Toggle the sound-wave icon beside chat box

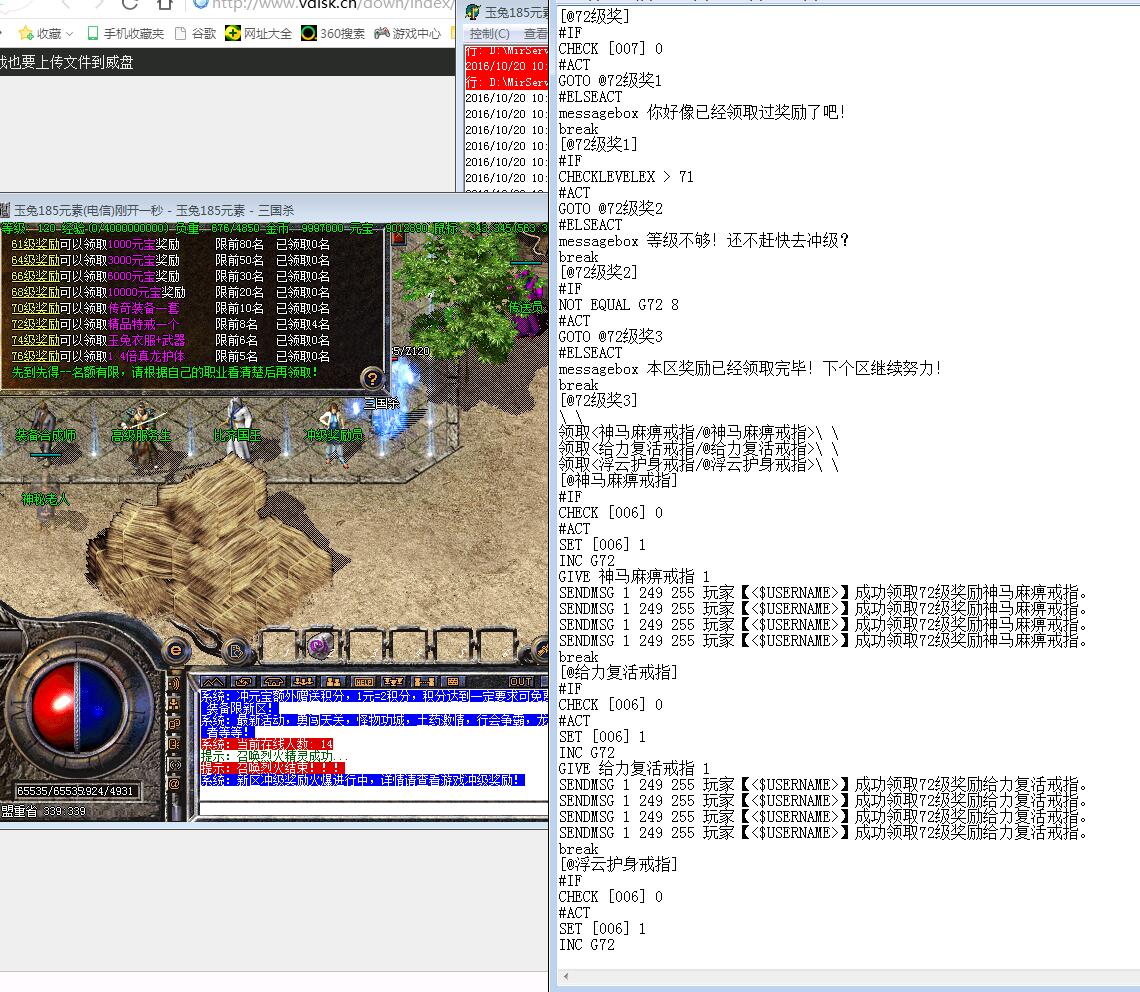pos(174,684)
